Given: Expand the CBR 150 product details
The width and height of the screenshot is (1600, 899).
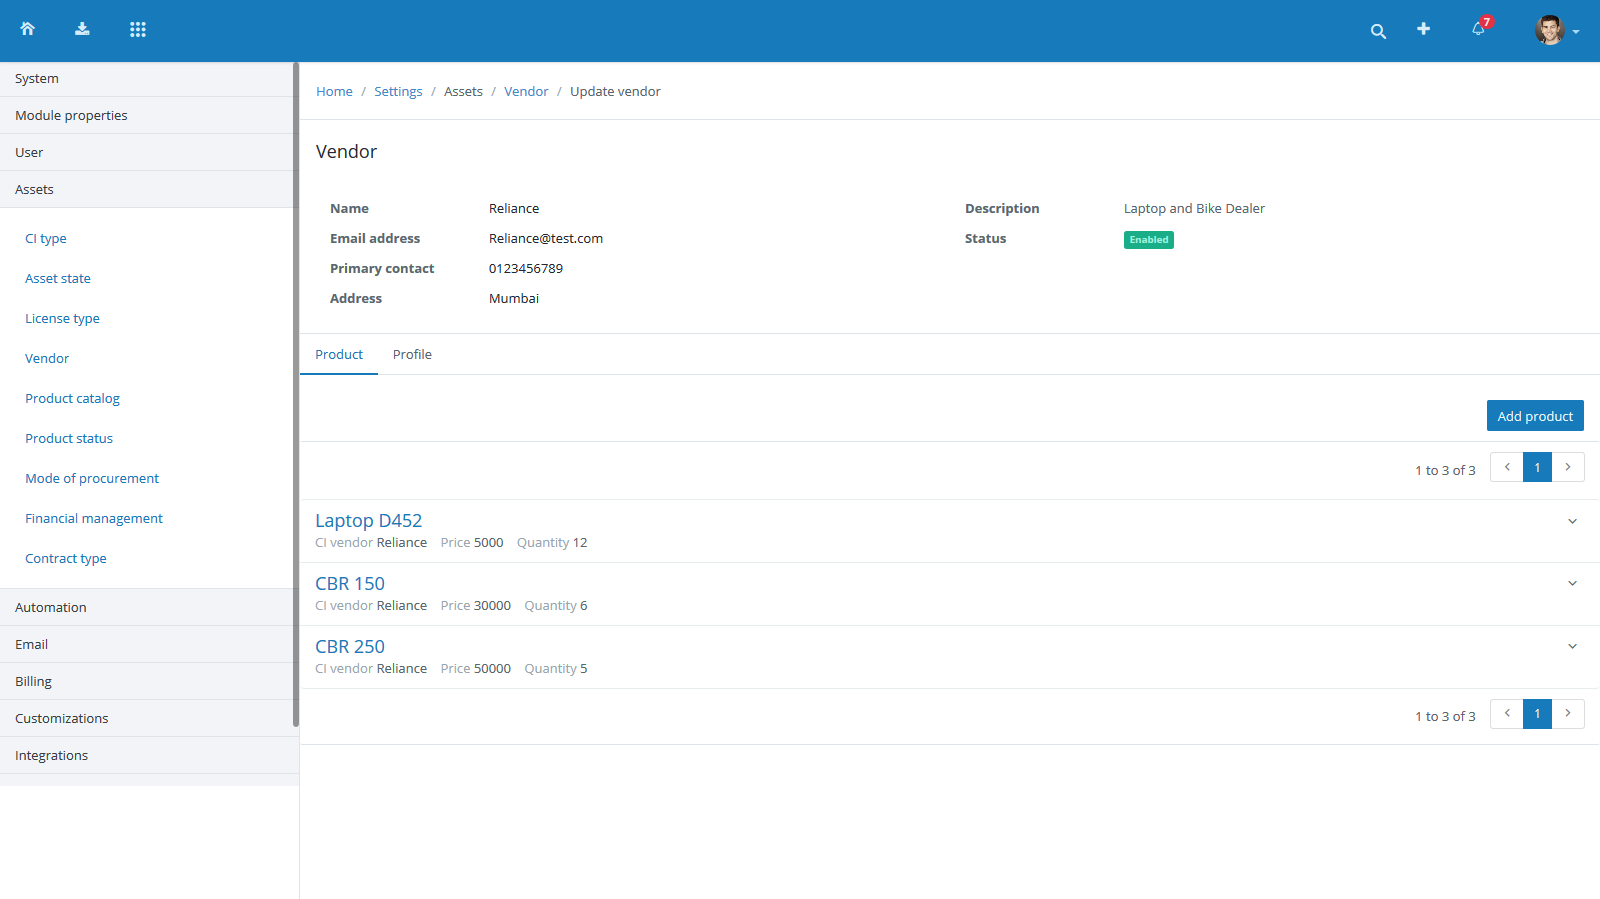Looking at the screenshot, I should point(1572,584).
